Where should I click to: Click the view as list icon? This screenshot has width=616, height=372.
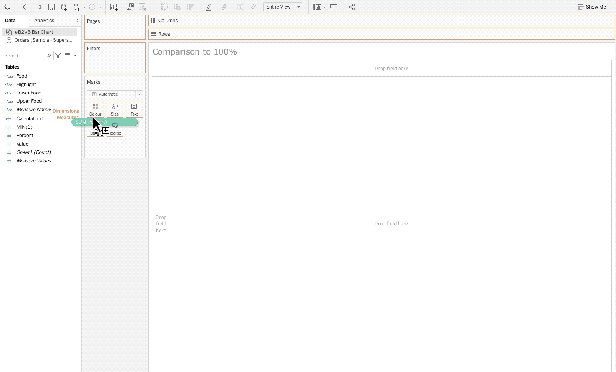[67, 55]
